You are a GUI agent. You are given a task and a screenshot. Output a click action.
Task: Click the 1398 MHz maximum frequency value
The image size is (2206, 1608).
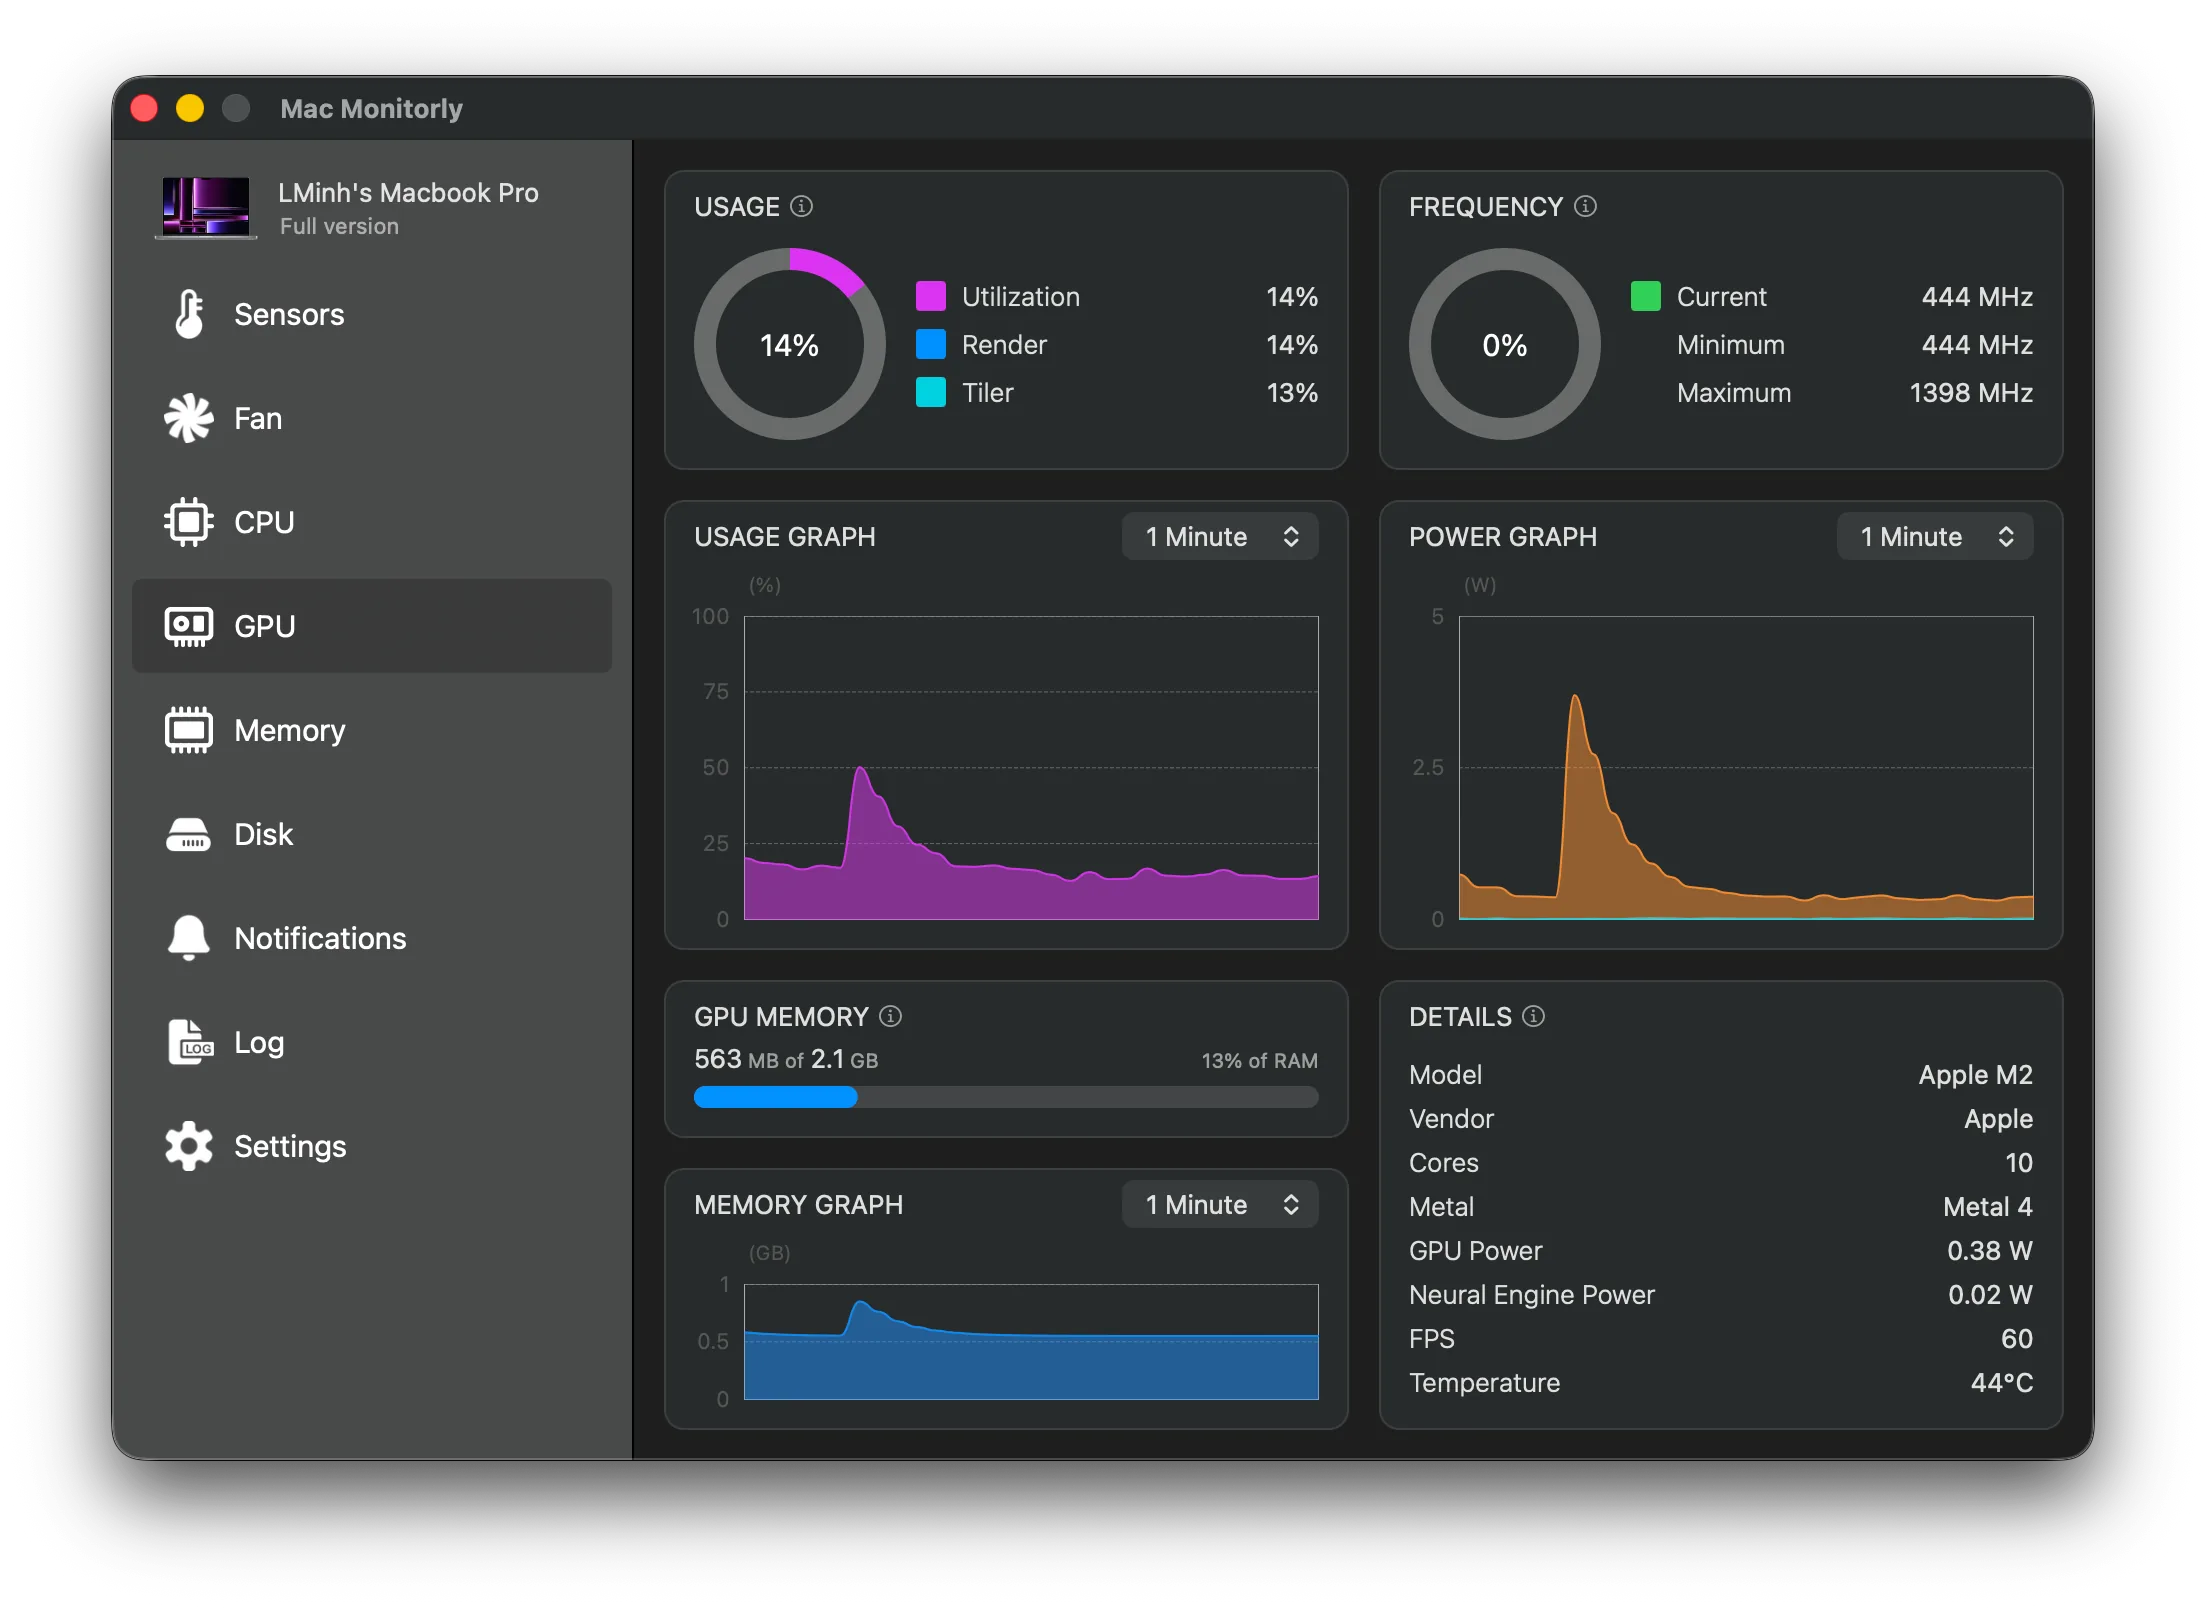point(1971,392)
